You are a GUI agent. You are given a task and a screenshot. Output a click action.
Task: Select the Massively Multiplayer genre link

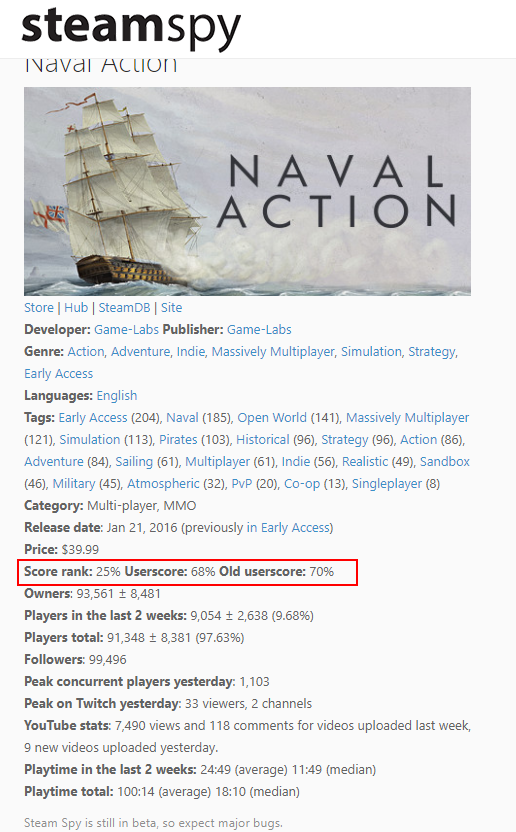[x=273, y=352]
